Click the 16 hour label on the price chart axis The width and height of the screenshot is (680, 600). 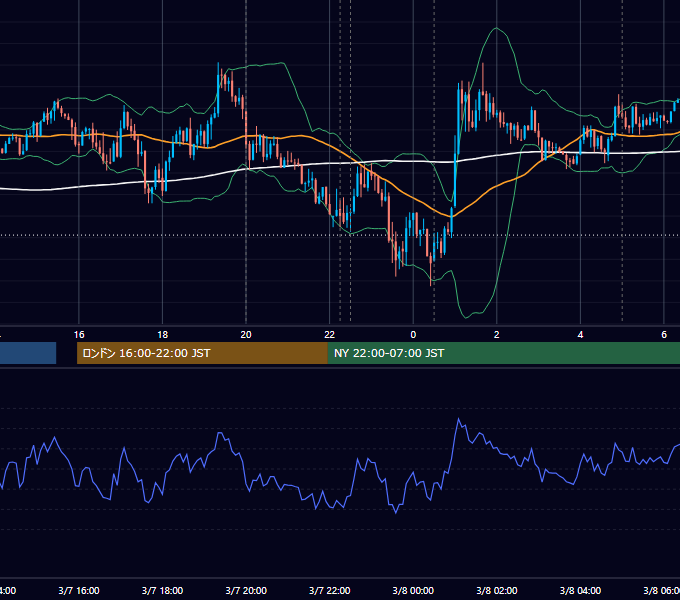pyautogui.click(x=79, y=335)
